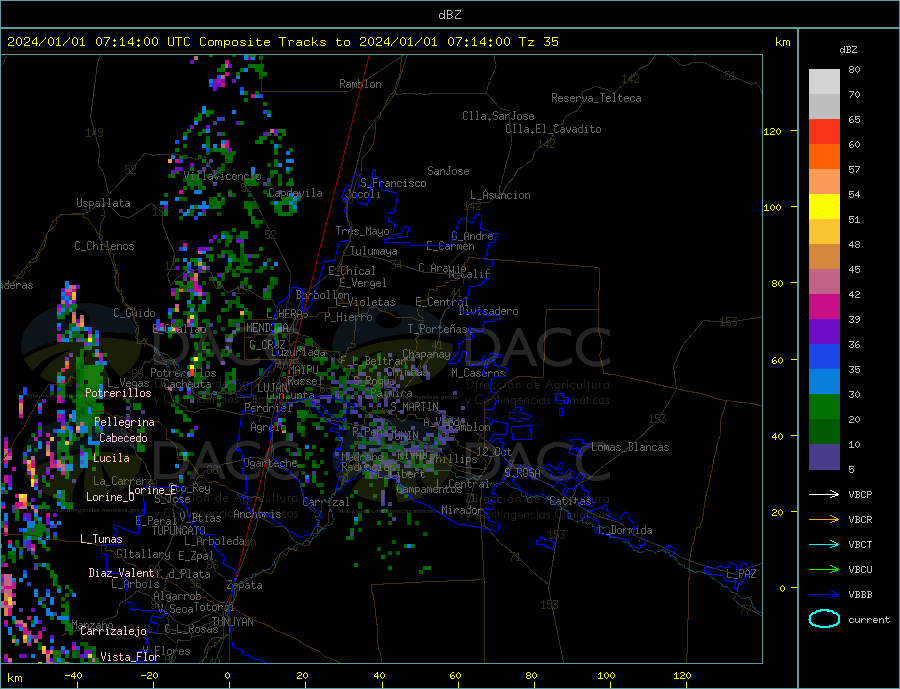Viewport: 900px width, 689px height.
Task: Pick the yellow swatch below 54 dBZ
Action: click(x=824, y=207)
